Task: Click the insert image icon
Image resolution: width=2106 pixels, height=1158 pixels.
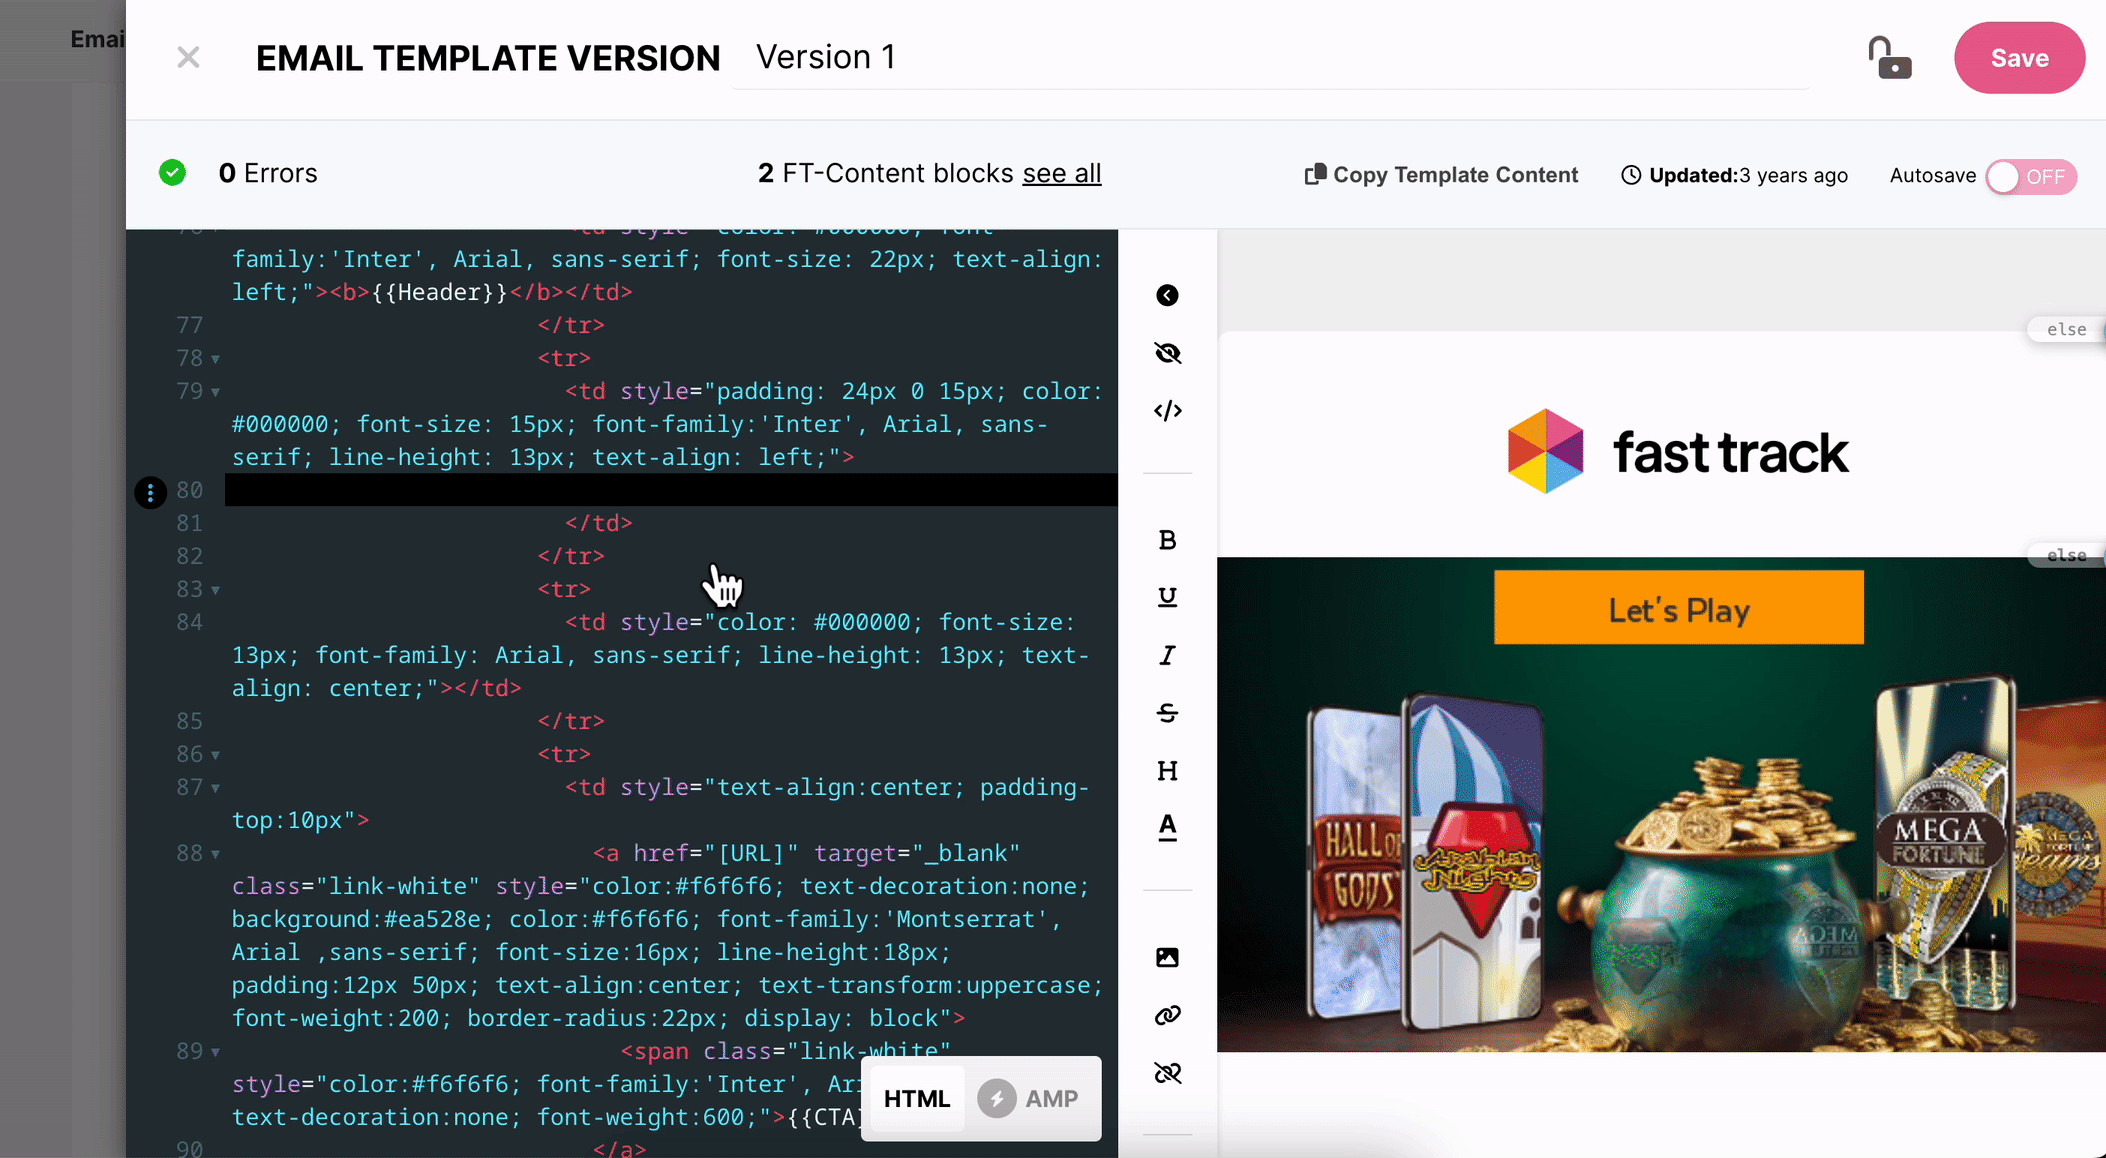Action: tap(1167, 958)
